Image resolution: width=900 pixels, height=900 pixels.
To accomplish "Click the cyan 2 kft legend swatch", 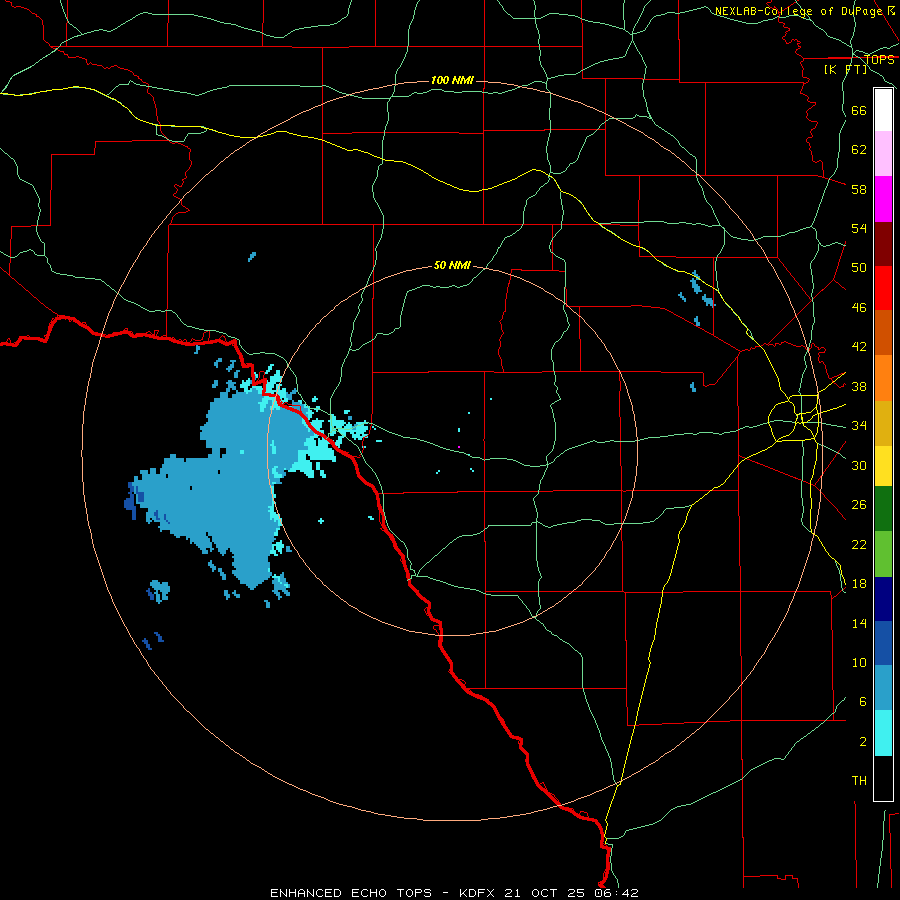I will (883, 733).
